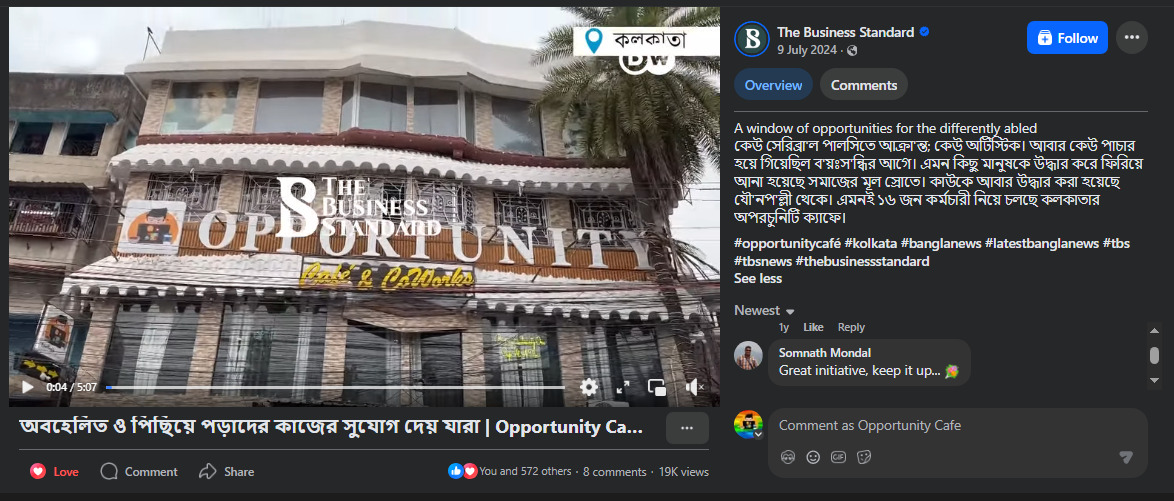
Task: Enter fullscreen video mode
Action: point(622,387)
